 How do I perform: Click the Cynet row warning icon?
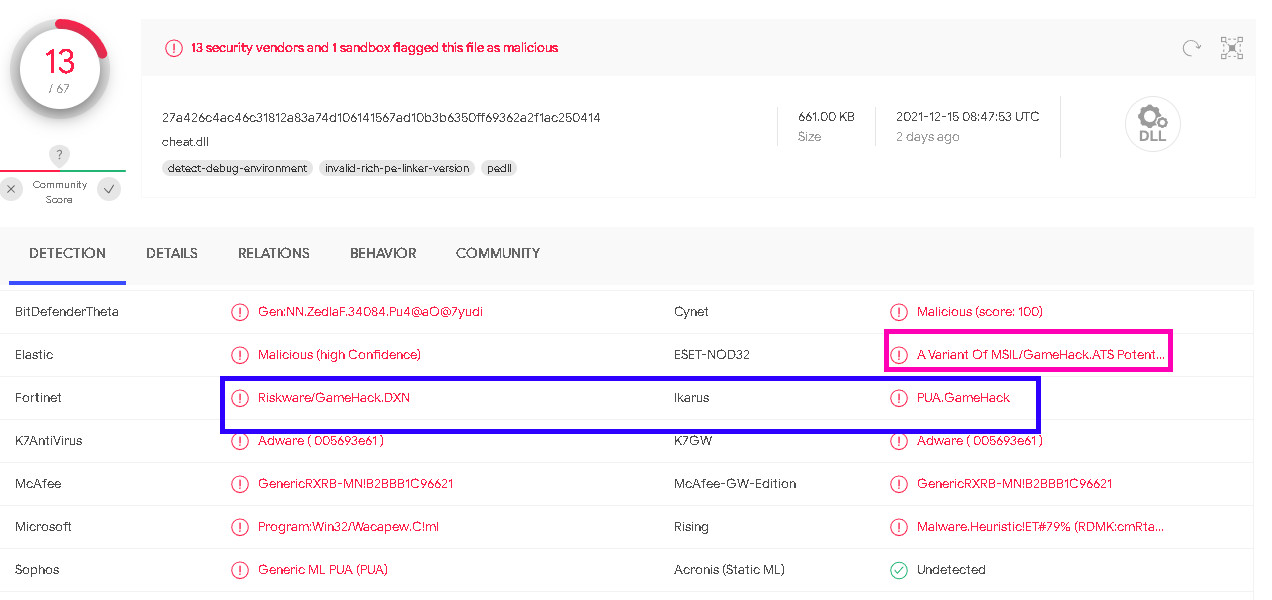coord(899,312)
